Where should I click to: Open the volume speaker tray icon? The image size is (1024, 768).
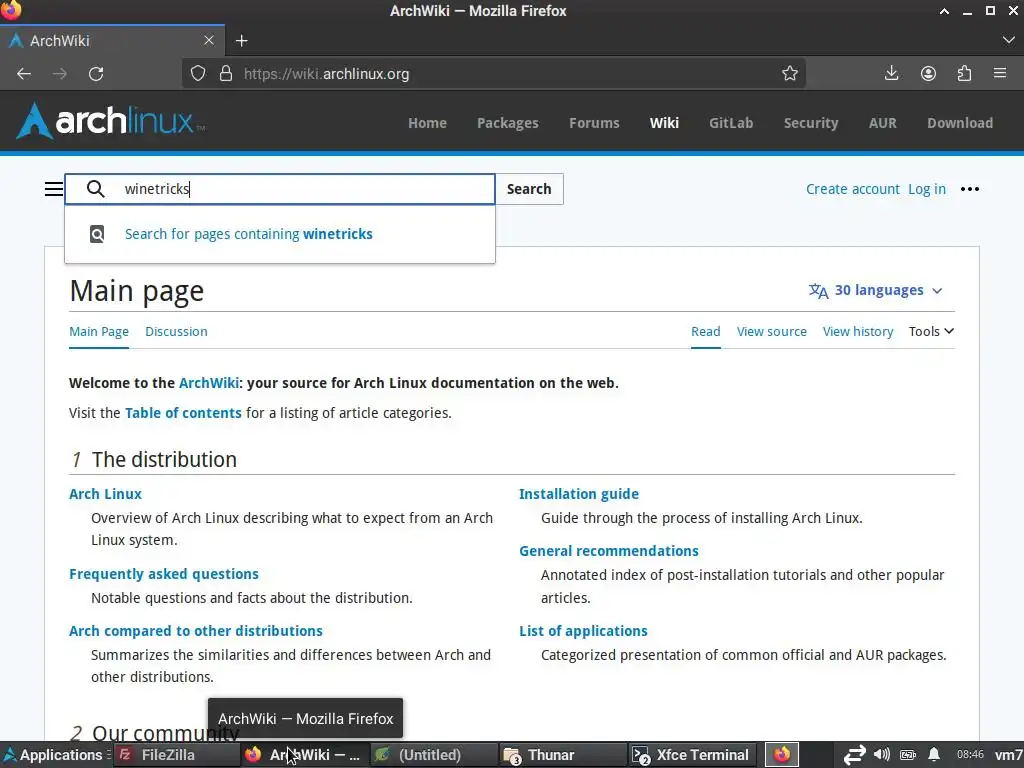[882, 755]
